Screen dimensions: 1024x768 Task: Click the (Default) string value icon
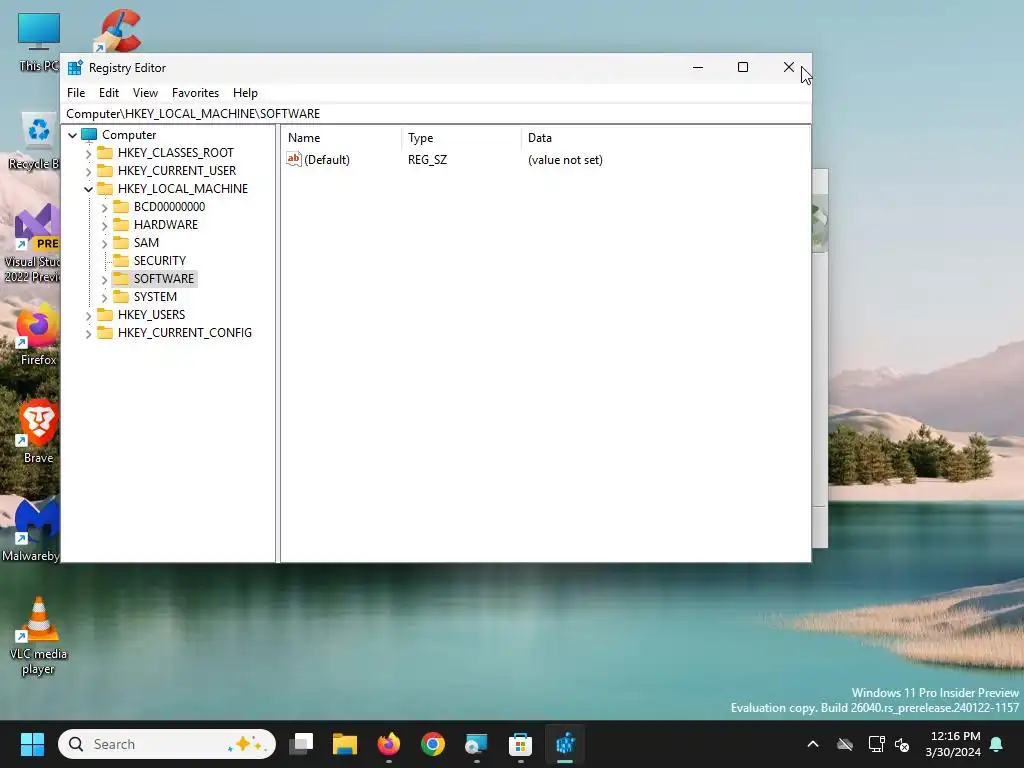(x=294, y=159)
